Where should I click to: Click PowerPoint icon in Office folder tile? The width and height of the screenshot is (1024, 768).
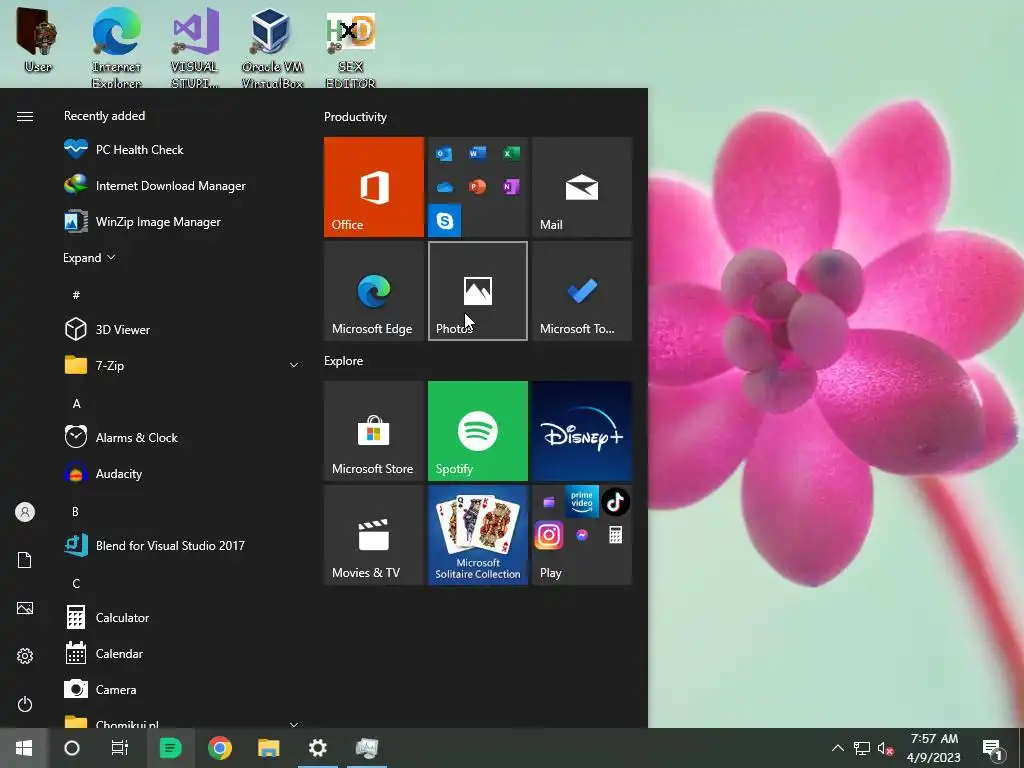(x=477, y=187)
